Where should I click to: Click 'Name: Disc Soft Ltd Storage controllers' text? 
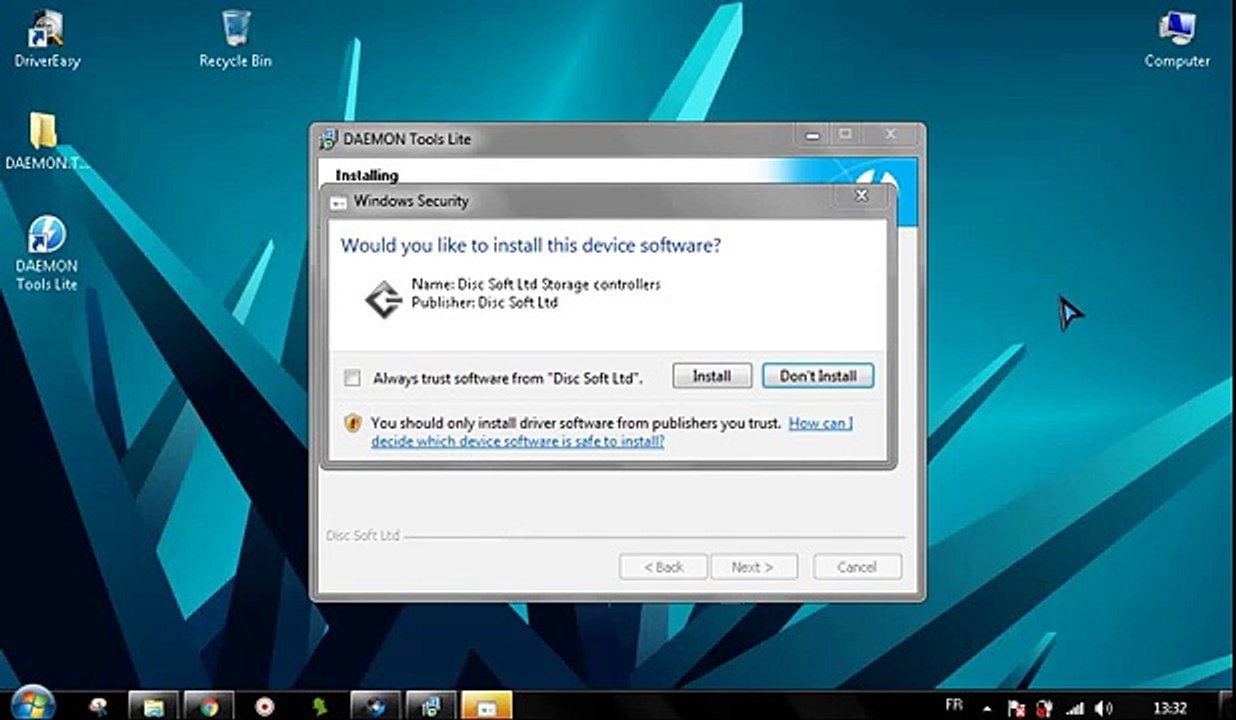[536, 284]
